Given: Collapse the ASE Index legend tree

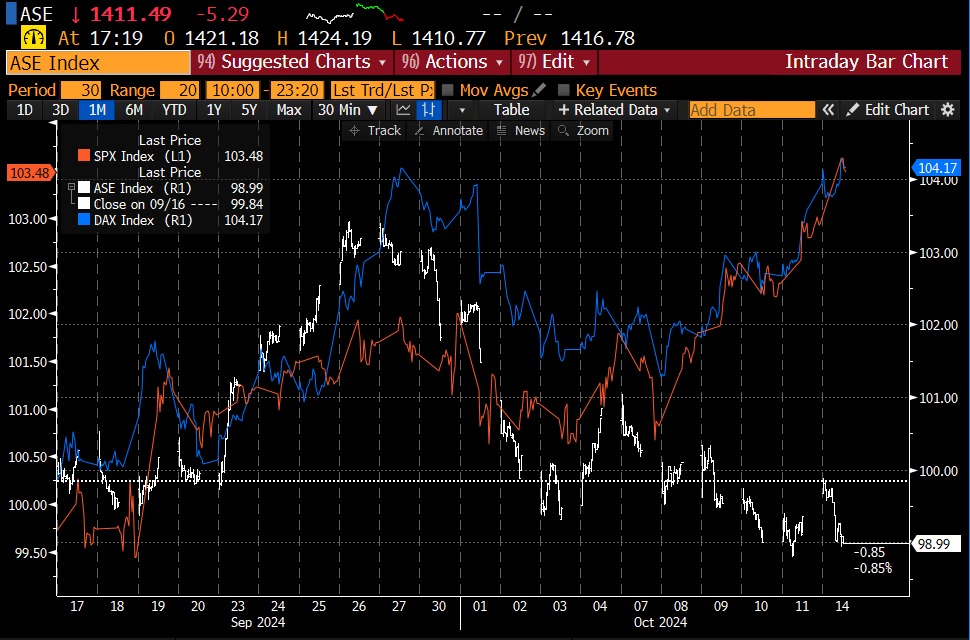Looking at the screenshot, I should tap(70, 188).
